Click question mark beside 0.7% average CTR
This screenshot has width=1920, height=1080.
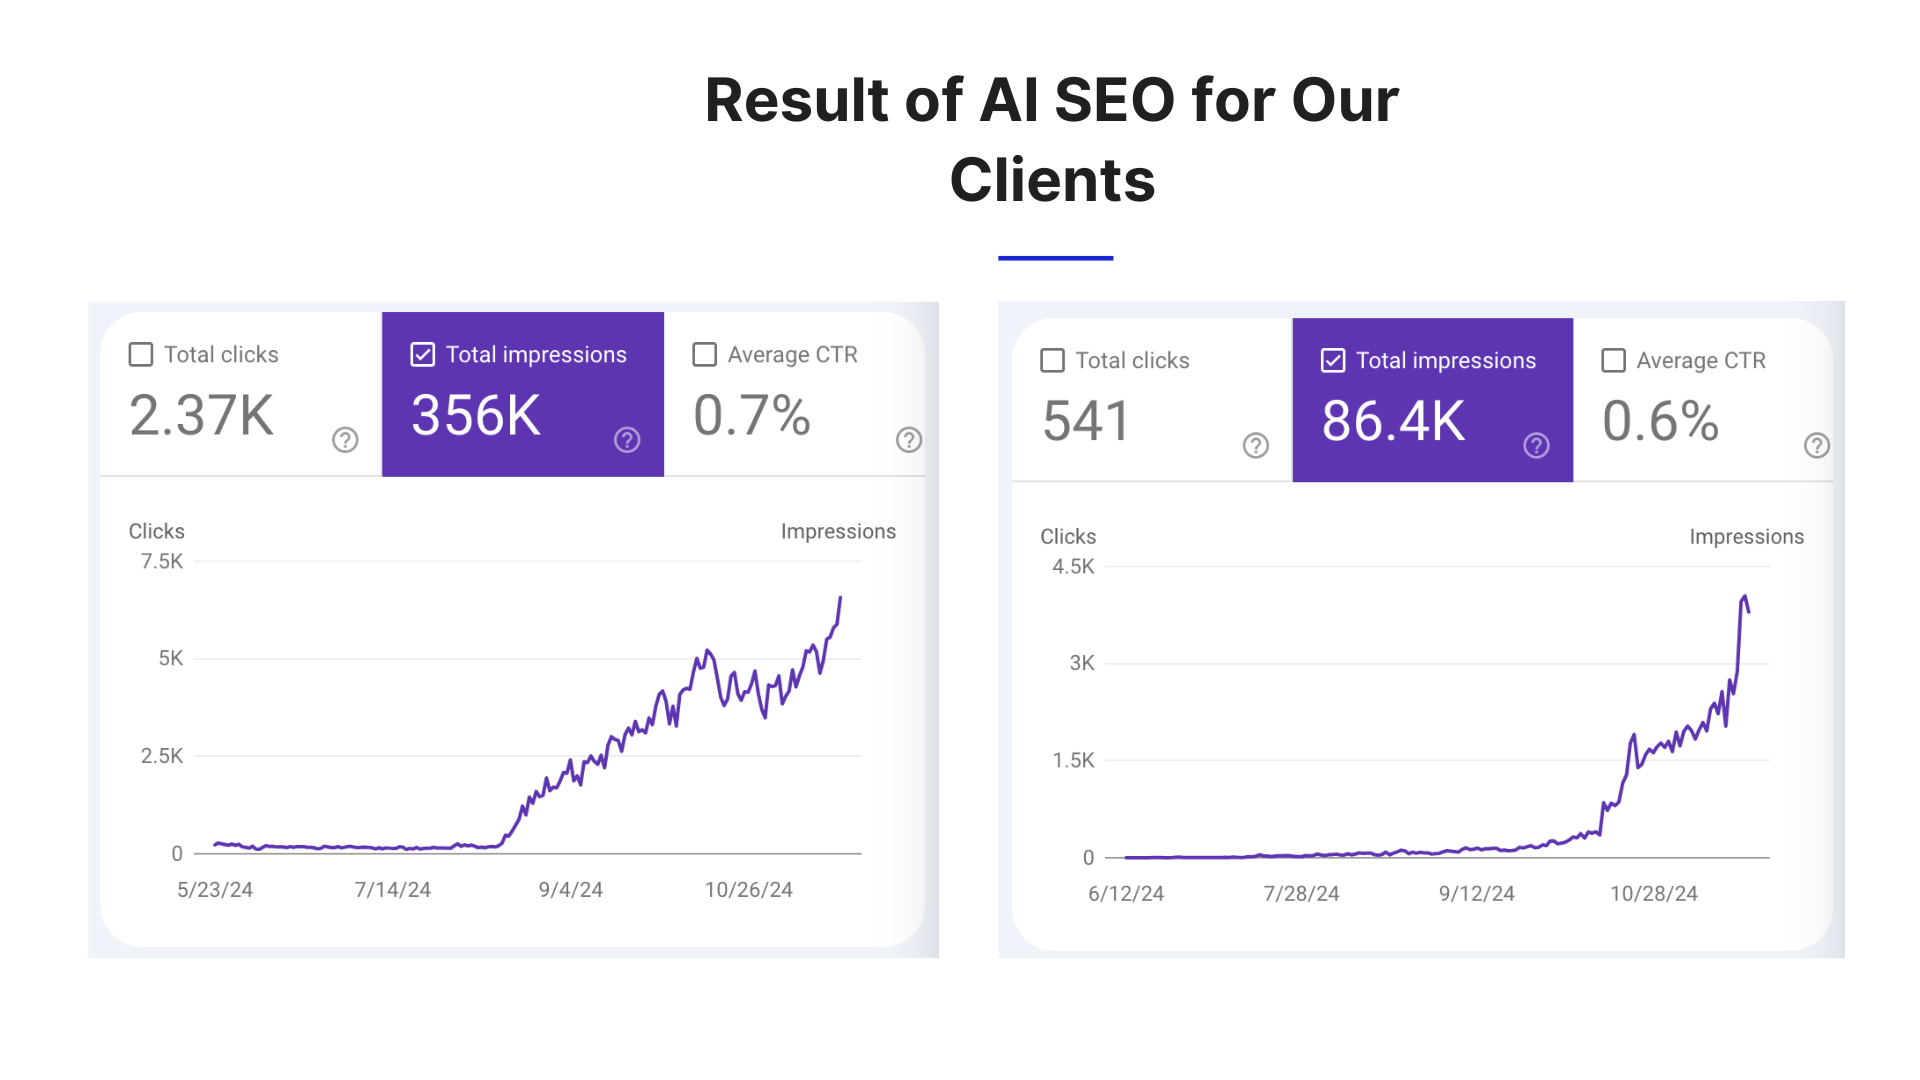(x=907, y=440)
